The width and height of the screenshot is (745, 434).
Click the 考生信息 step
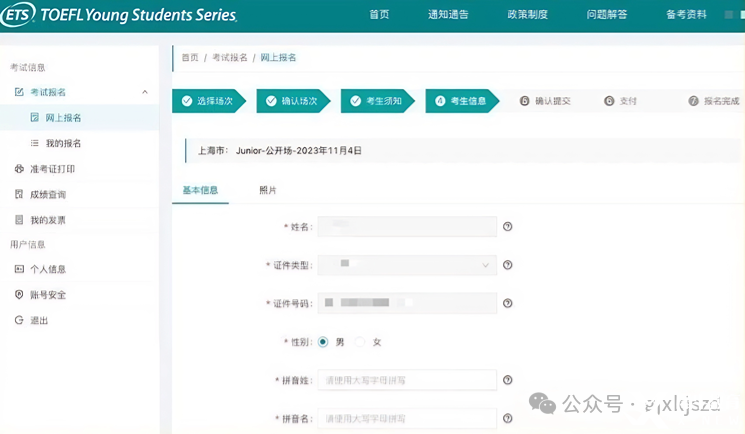462,101
